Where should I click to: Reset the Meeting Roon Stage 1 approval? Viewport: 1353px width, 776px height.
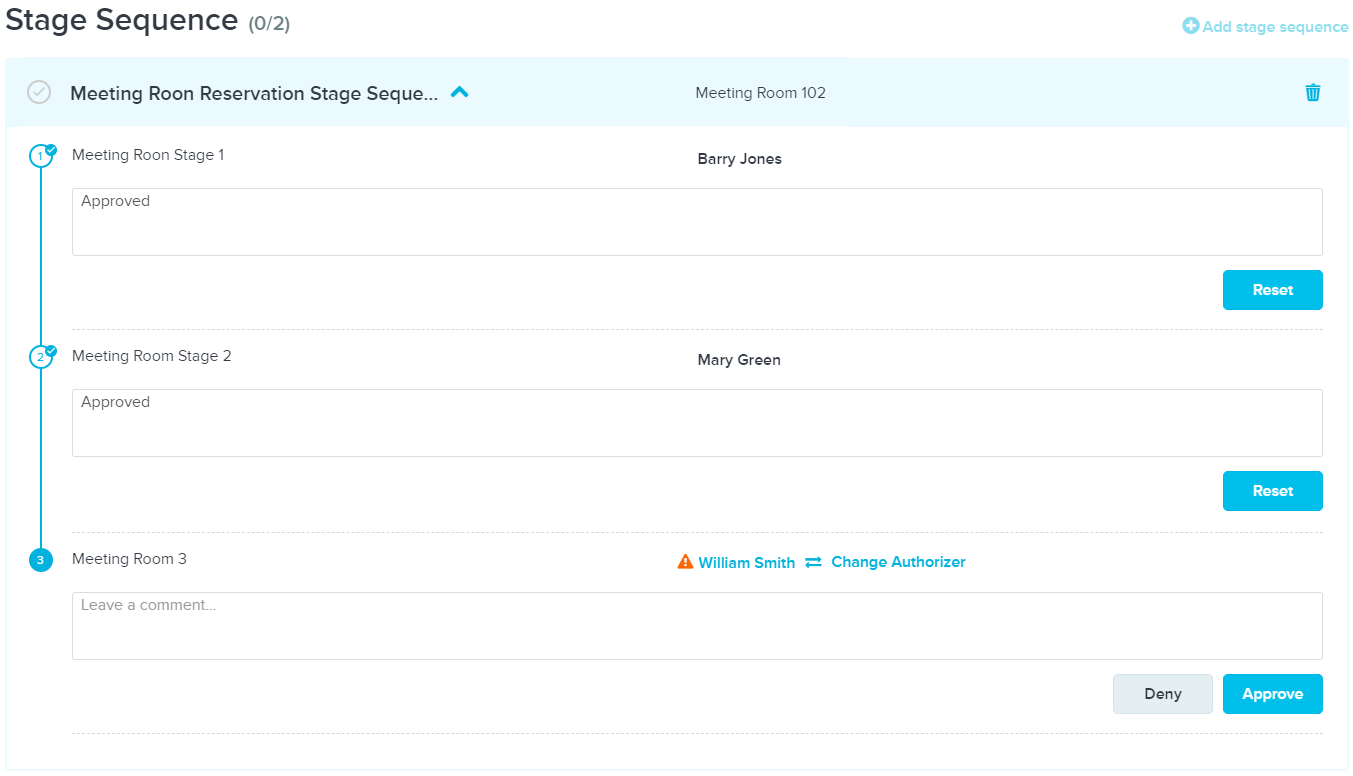[x=1273, y=290]
